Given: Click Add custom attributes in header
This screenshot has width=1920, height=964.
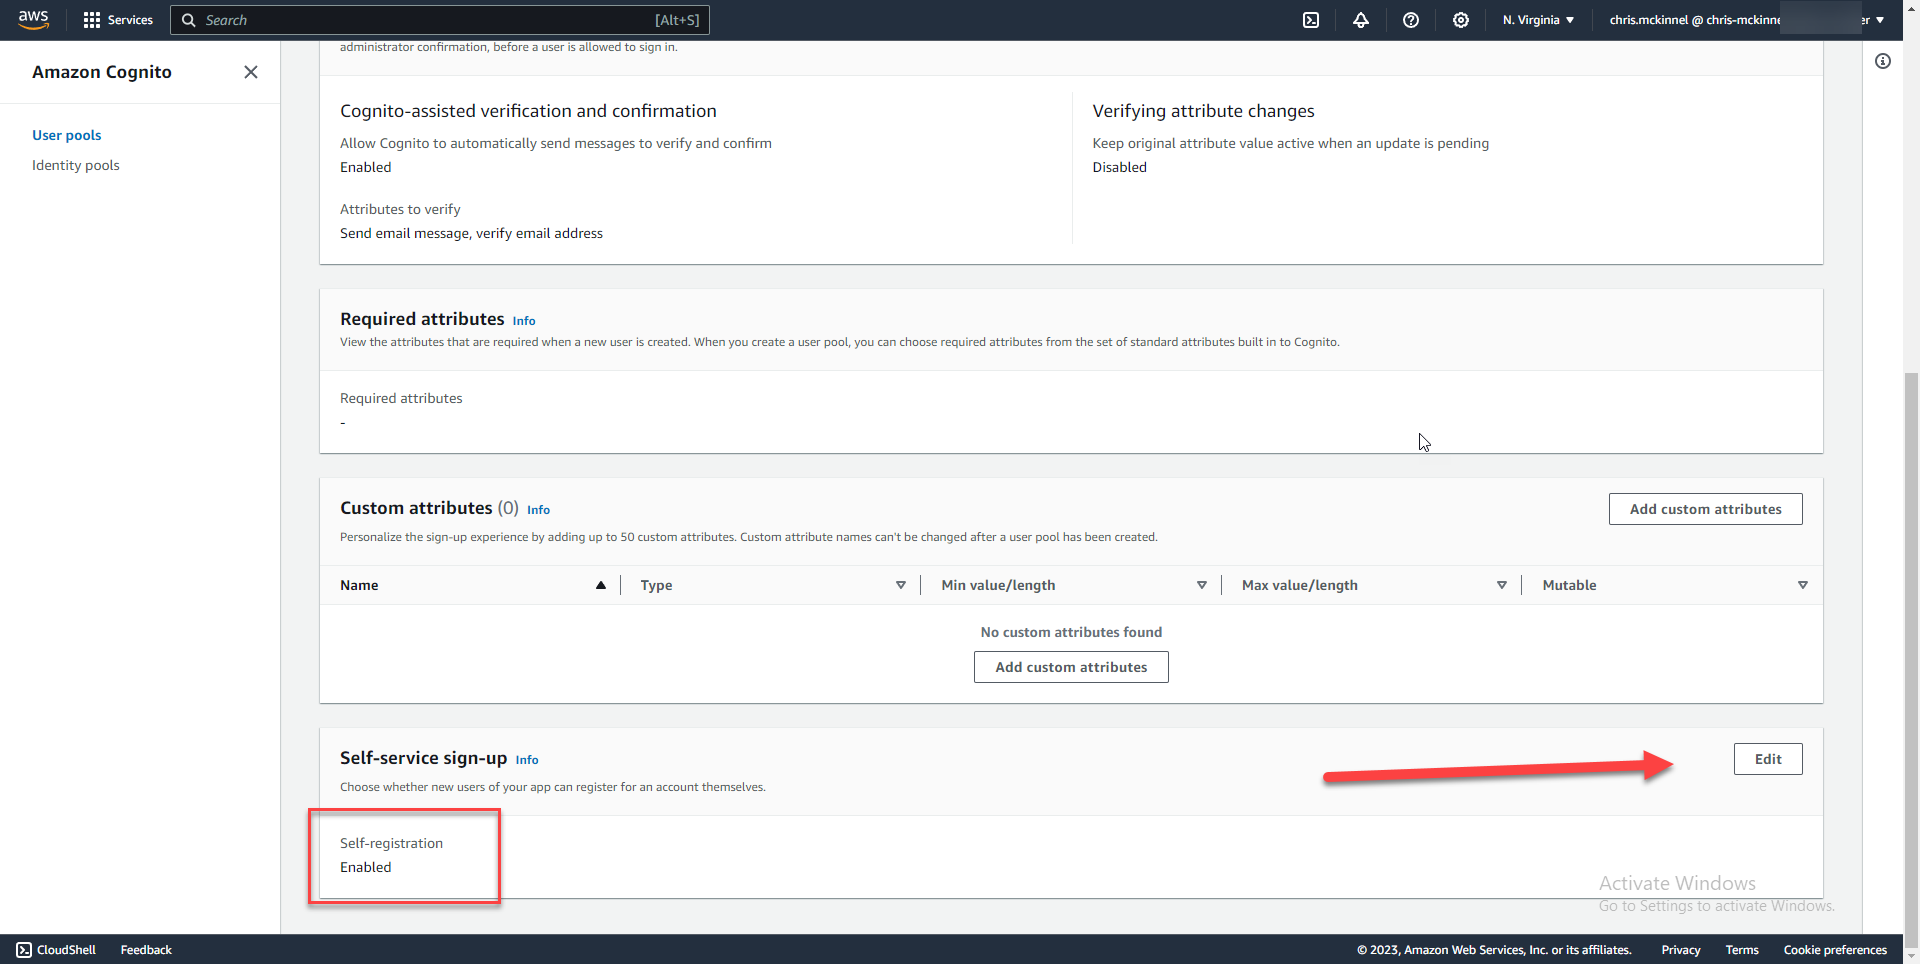Looking at the screenshot, I should pyautogui.click(x=1705, y=509).
